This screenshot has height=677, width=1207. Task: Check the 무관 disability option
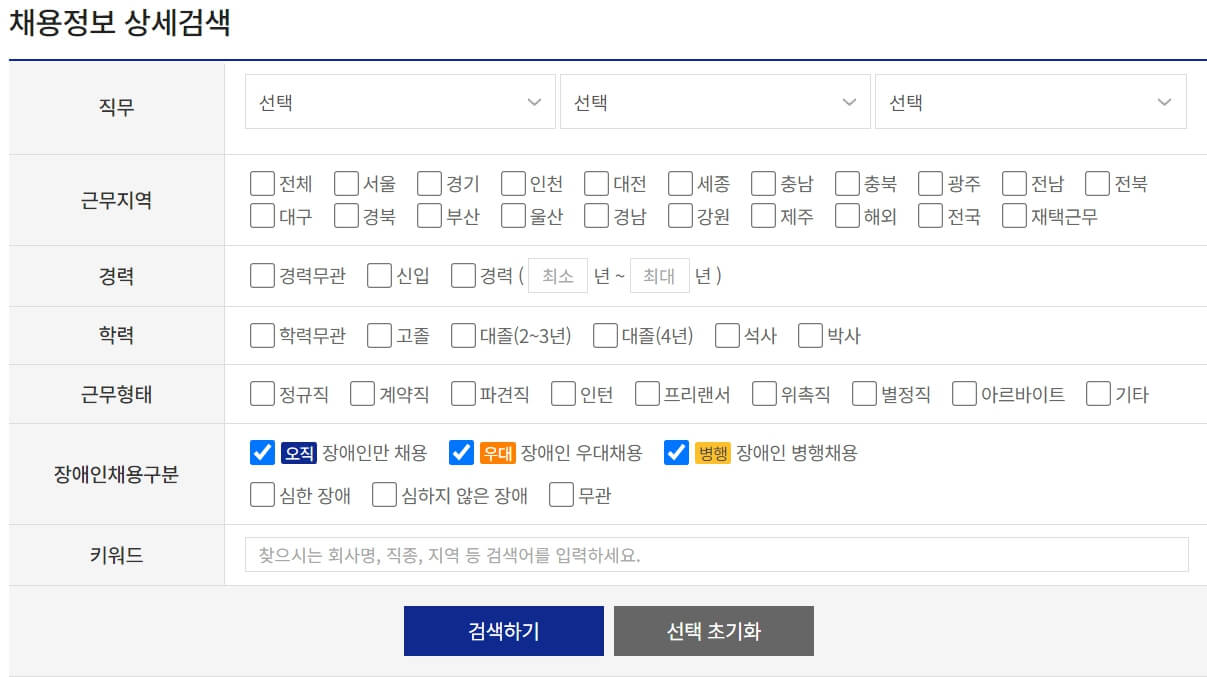pyautogui.click(x=560, y=494)
